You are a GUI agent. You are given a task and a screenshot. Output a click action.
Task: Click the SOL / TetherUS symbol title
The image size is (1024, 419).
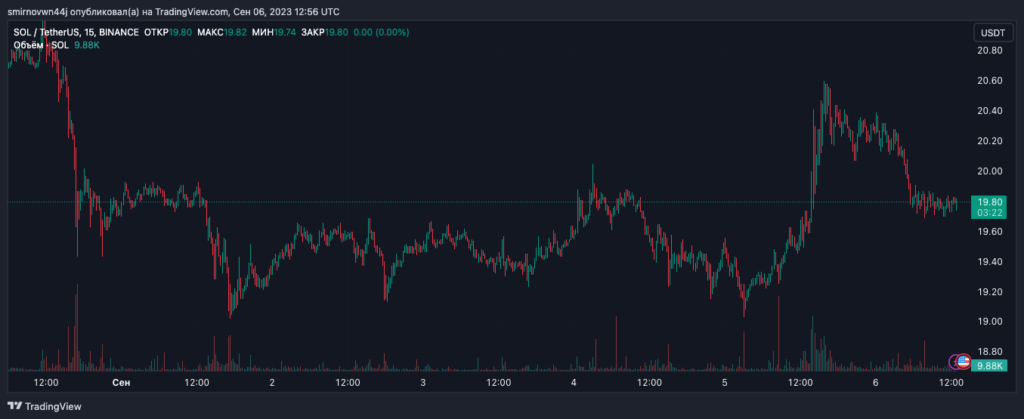[49, 33]
